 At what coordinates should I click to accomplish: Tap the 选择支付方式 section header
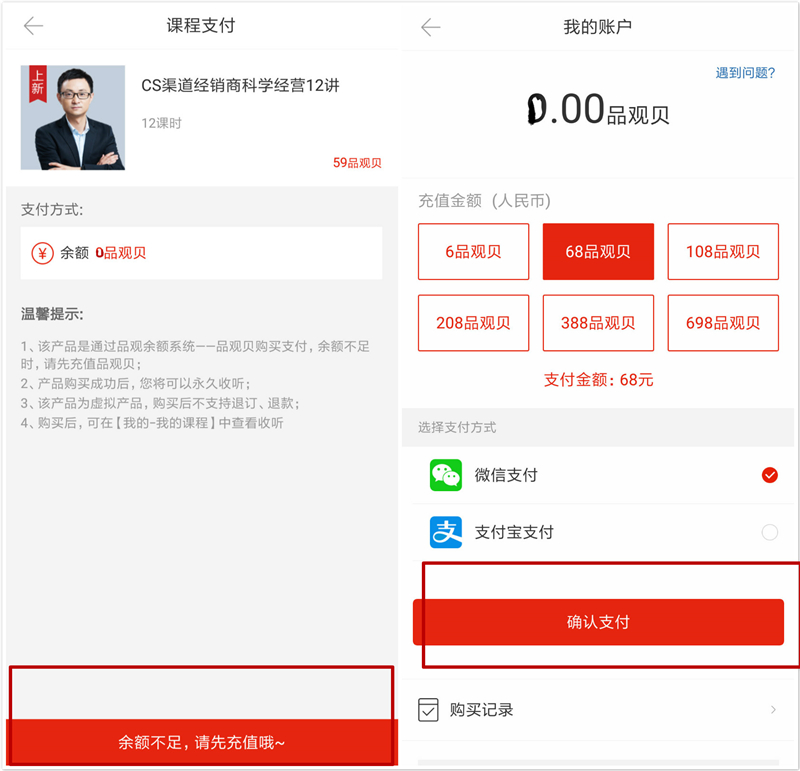pyautogui.click(x=457, y=427)
